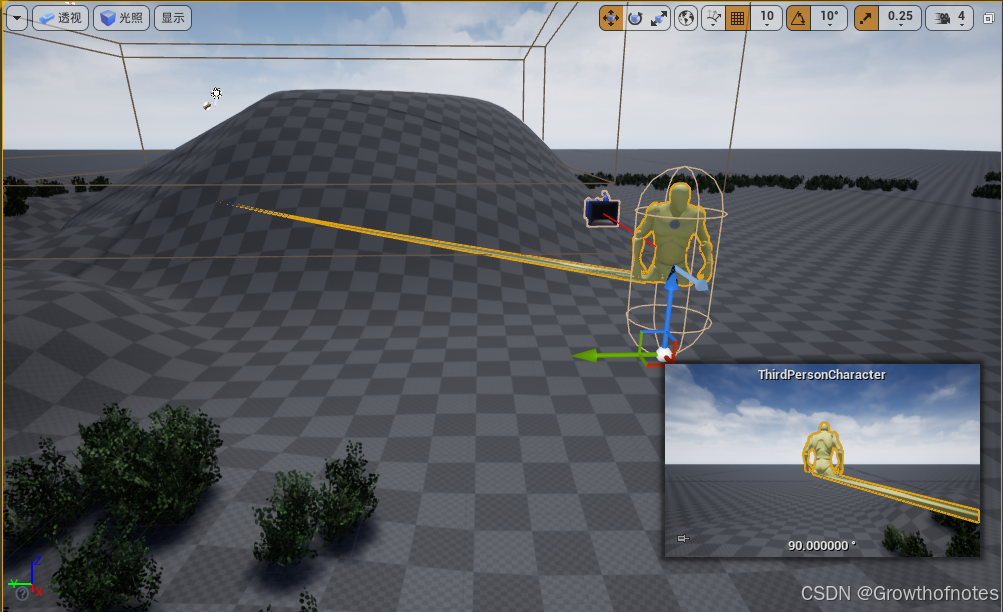This screenshot has width=1003, height=612.
Task: Open the surface snapping options
Action: [713, 18]
